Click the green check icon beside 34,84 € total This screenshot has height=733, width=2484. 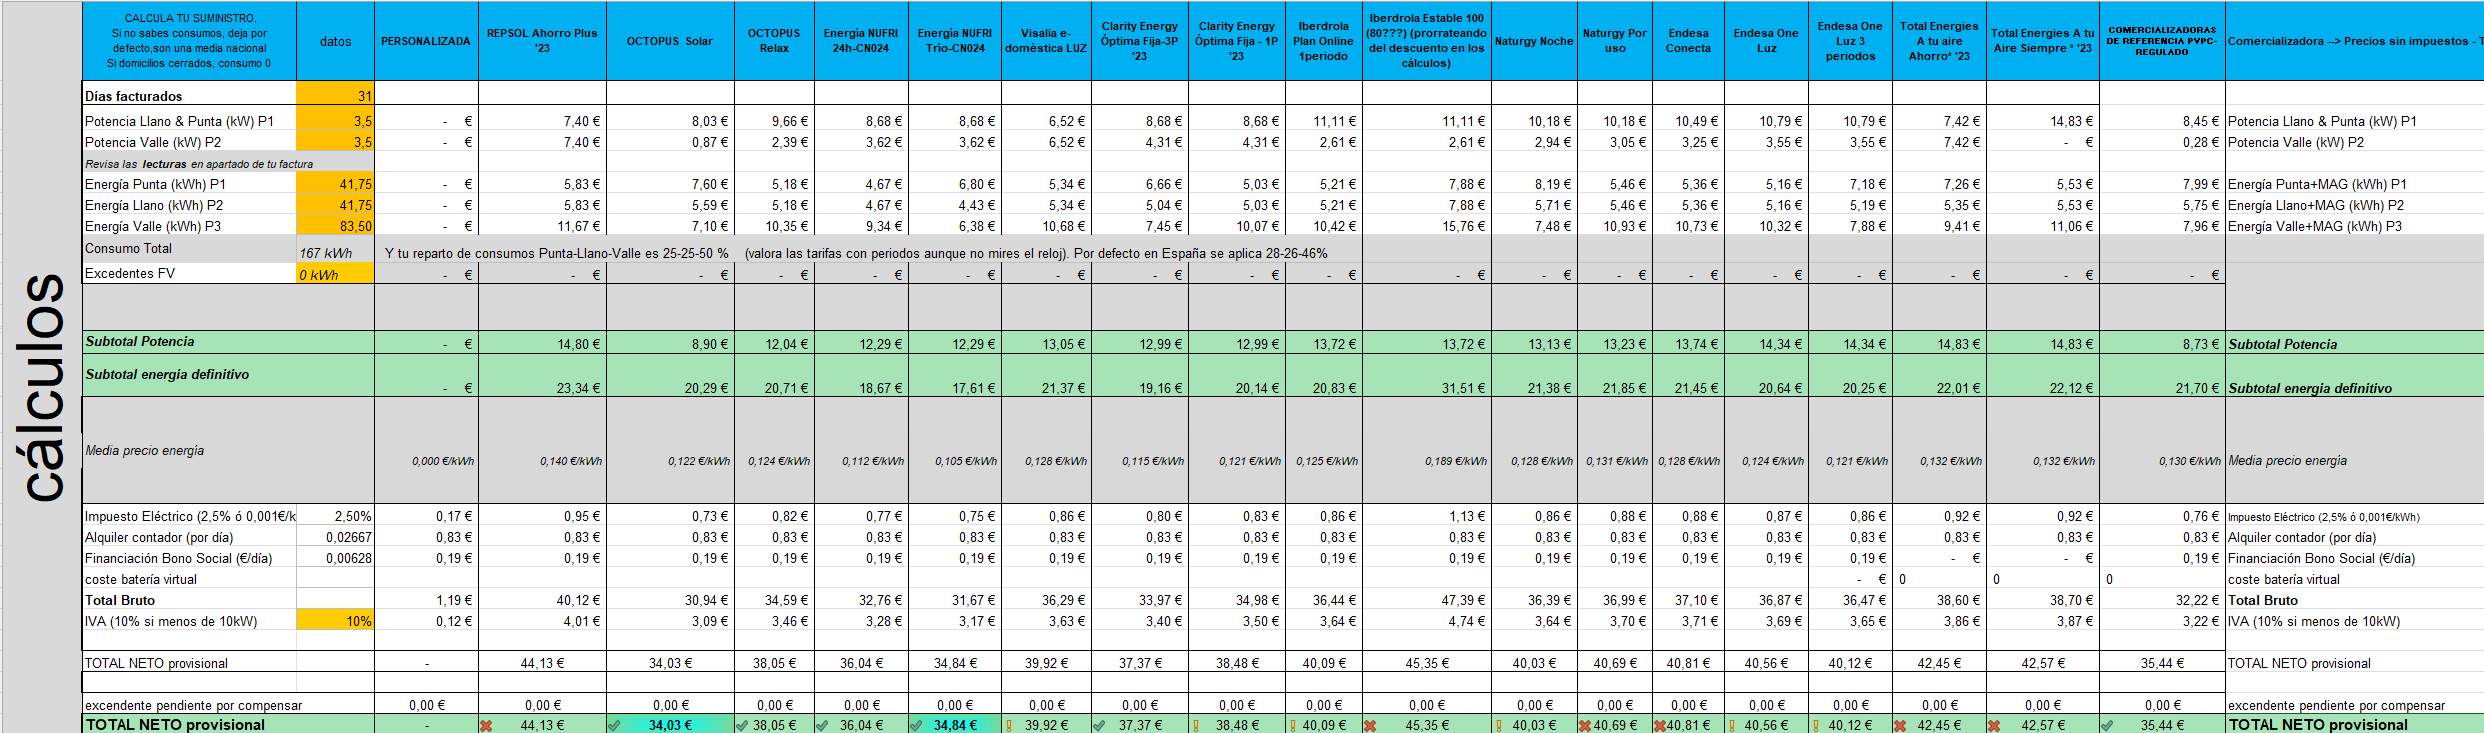[916, 725]
